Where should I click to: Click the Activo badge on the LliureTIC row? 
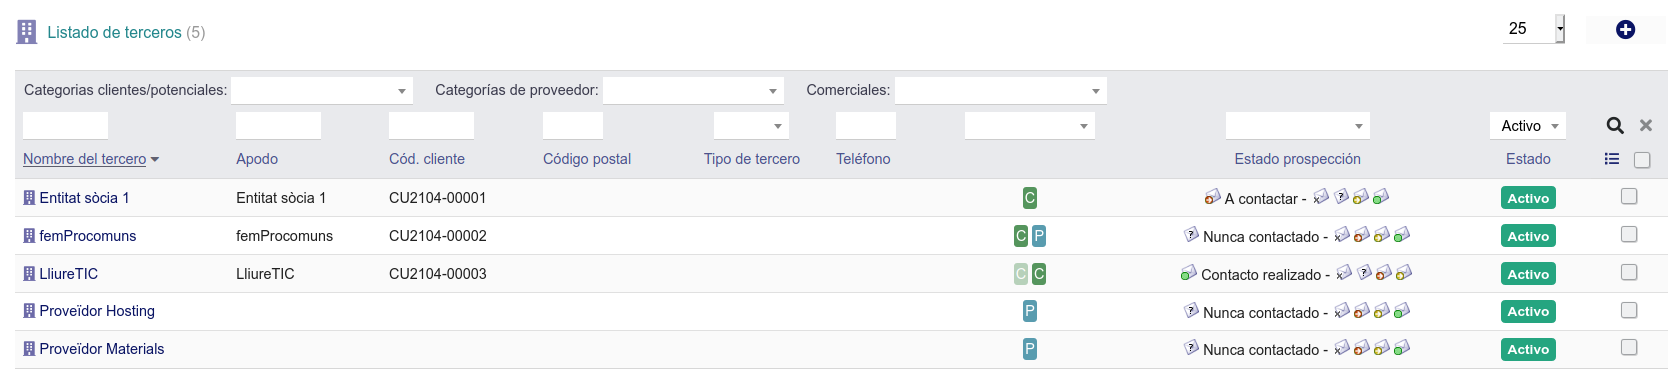tap(1528, 274)
